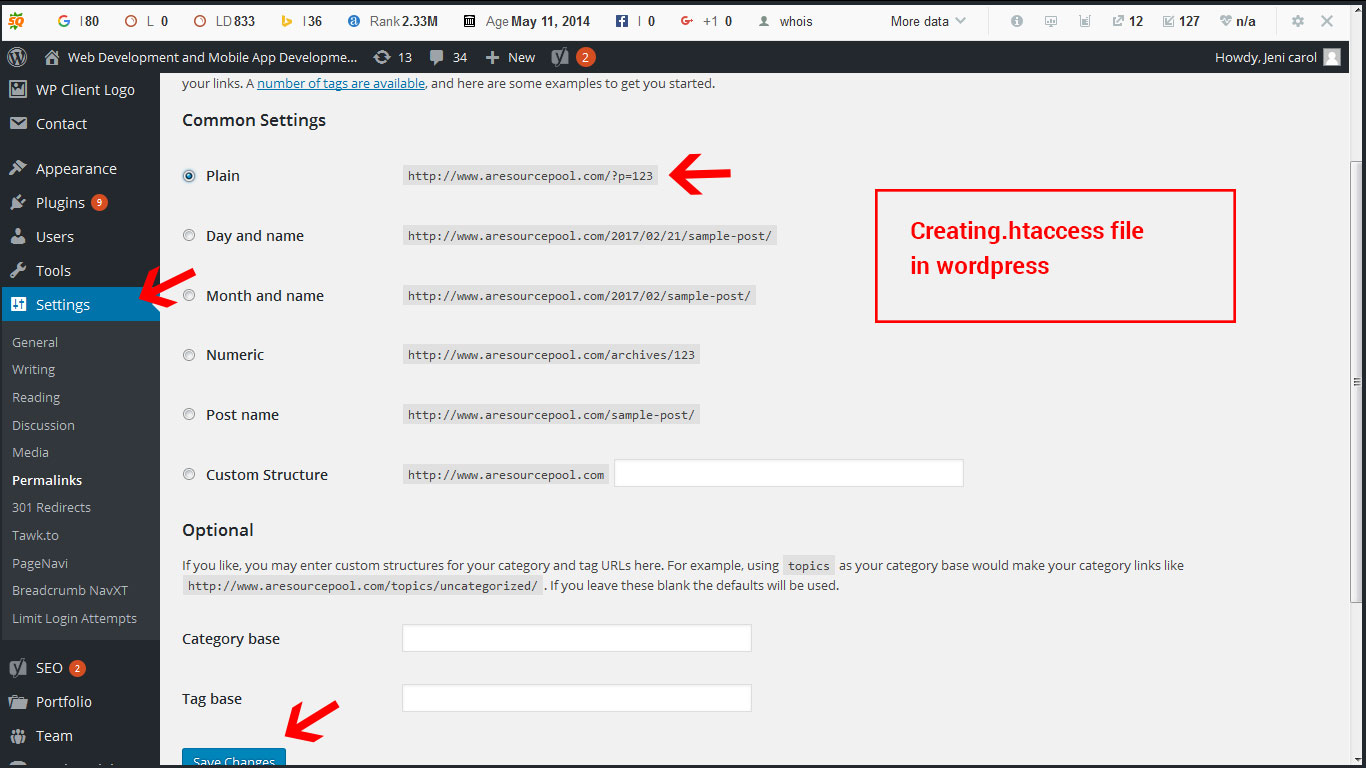Open SEOquake settings via the gear icon
The width and height of the screenshot is (1366, 768).
click(1297, 20)
